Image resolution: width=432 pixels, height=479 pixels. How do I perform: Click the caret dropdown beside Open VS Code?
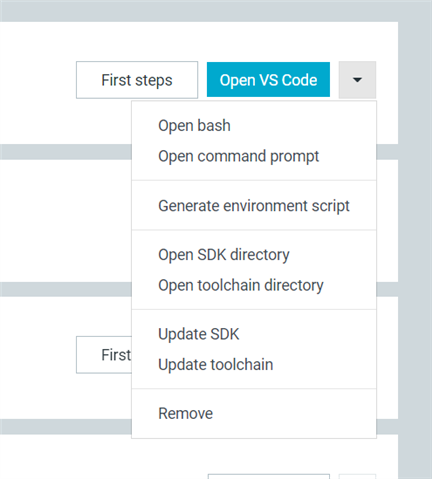click(x=357, y=80)
